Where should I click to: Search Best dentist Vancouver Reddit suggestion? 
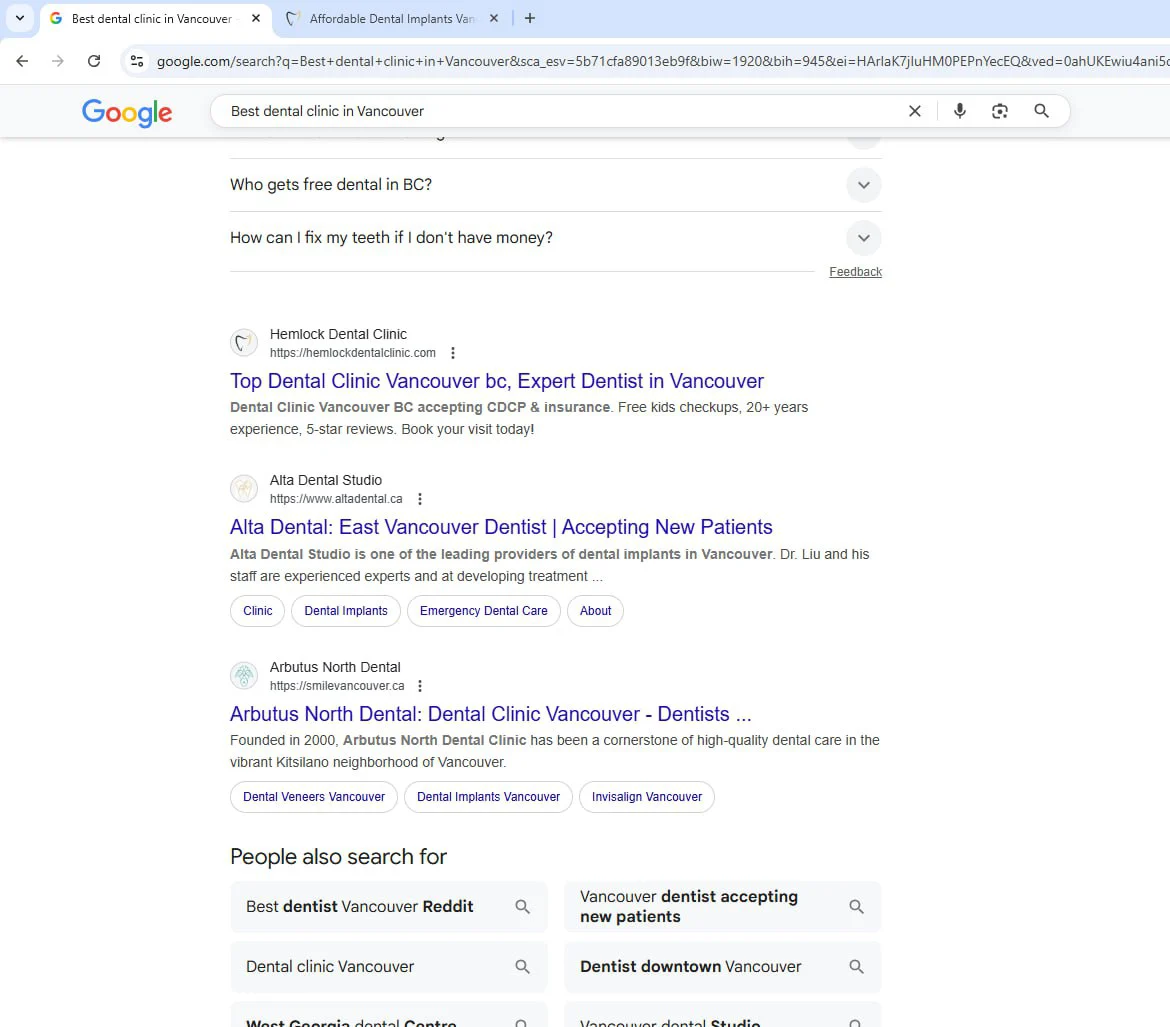[389, 907]
